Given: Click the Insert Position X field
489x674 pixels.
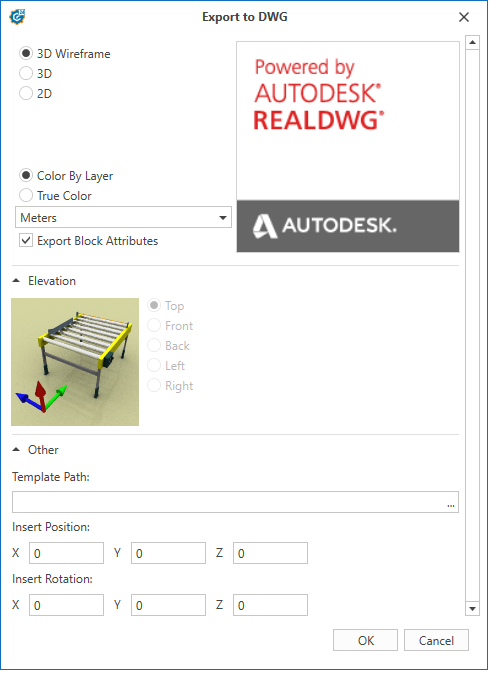Looking at the screenshot, I should (66, 553).
